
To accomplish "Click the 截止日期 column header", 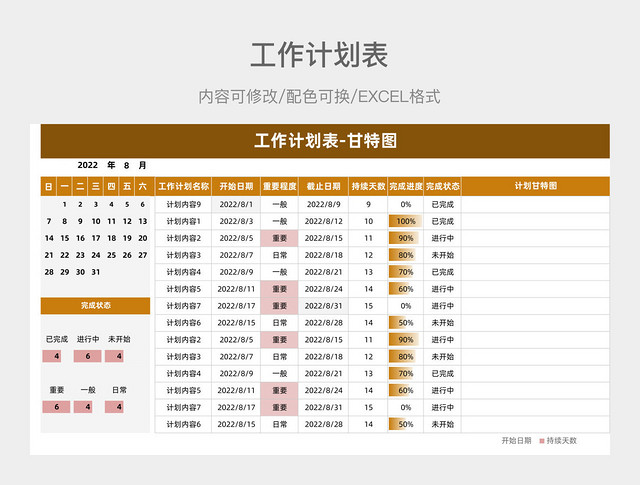I will 324,187.
